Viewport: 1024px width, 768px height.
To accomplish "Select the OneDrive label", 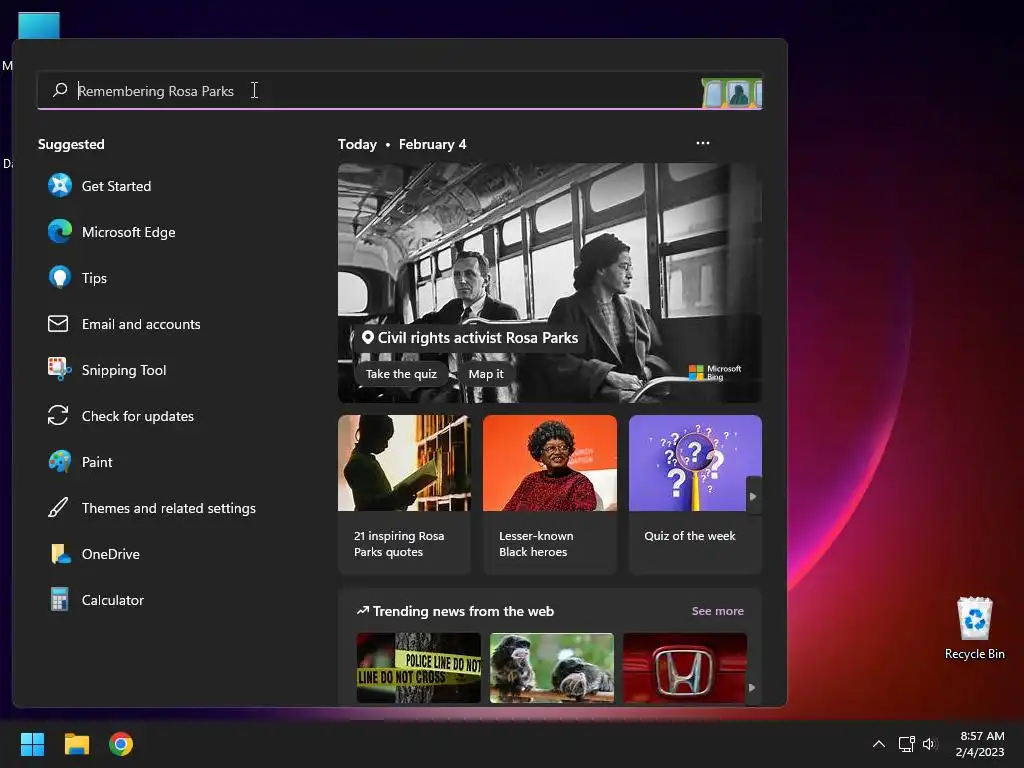I will tap(110, 554).
